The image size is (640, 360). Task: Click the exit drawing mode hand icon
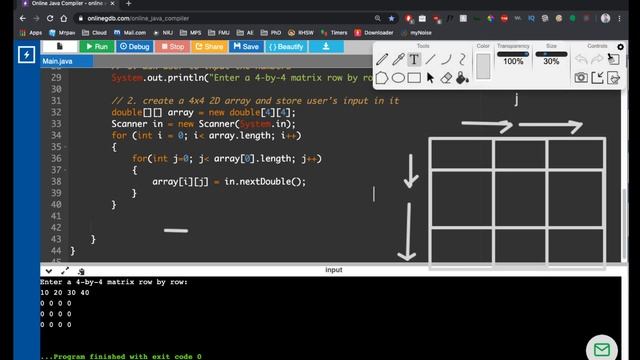[x=613, y=78]
